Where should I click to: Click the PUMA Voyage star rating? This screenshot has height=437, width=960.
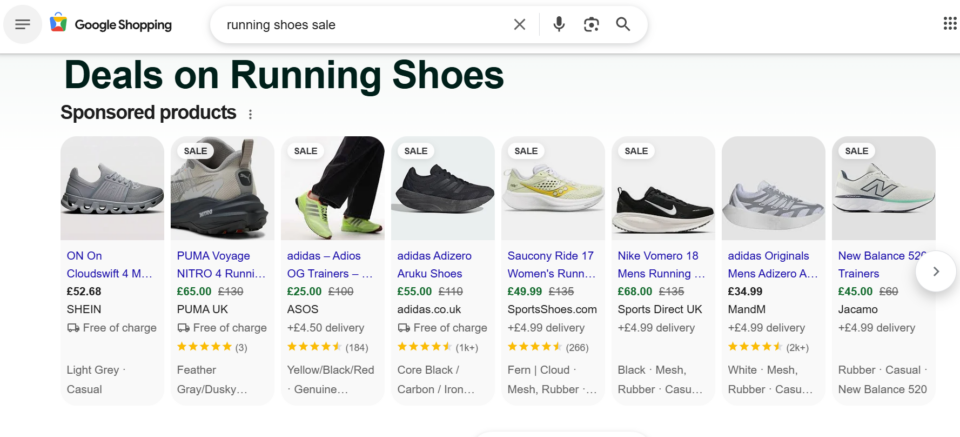coord(205,347)
